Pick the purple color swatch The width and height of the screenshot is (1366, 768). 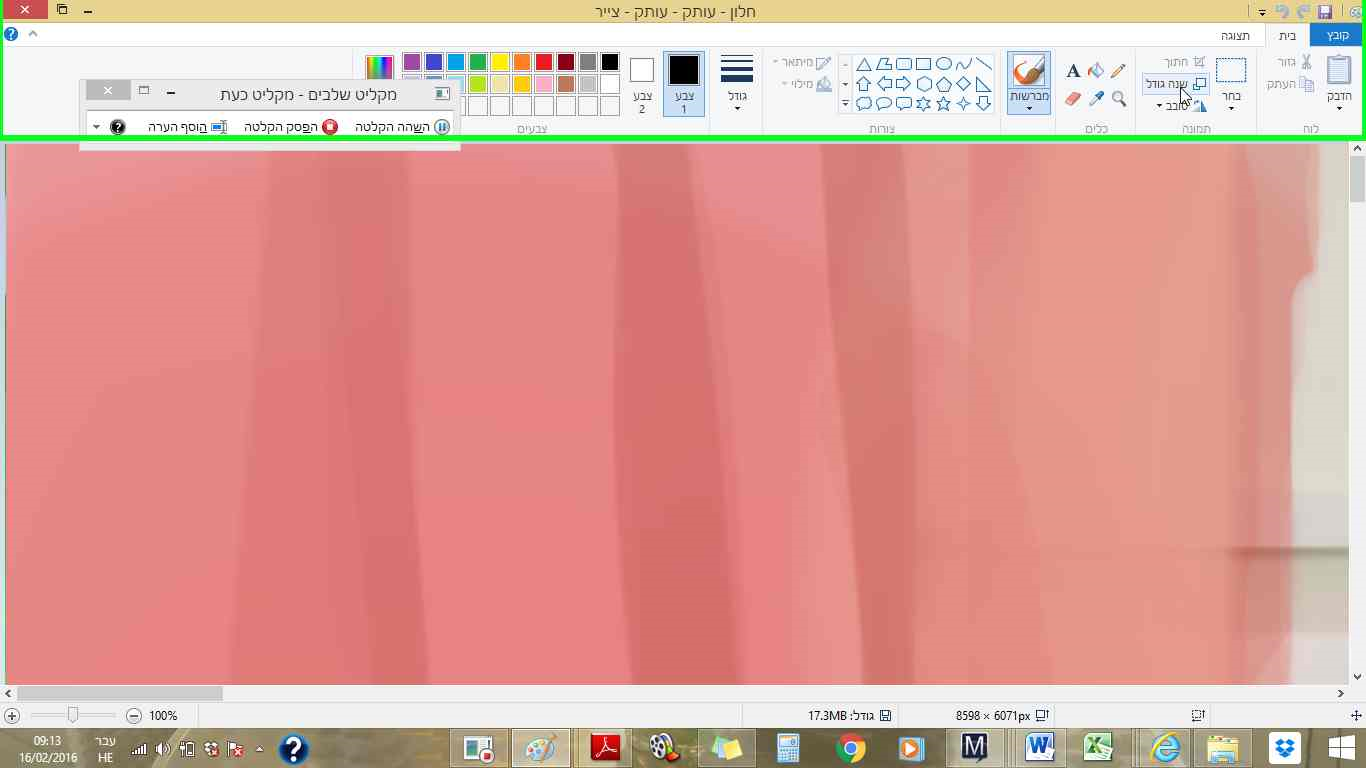412,62
